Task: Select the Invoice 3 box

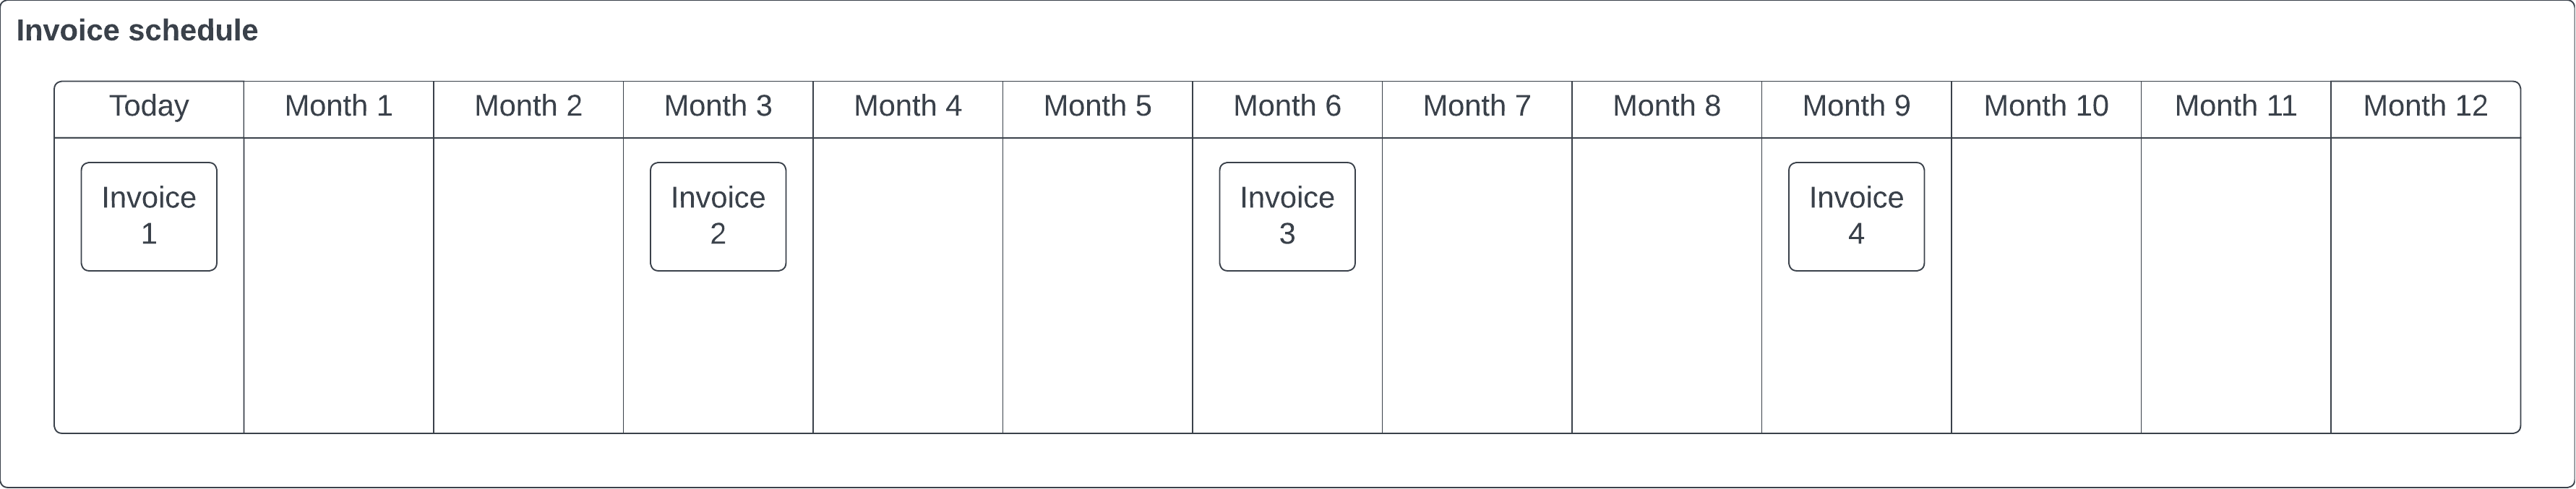Action: click(1287, 217)
